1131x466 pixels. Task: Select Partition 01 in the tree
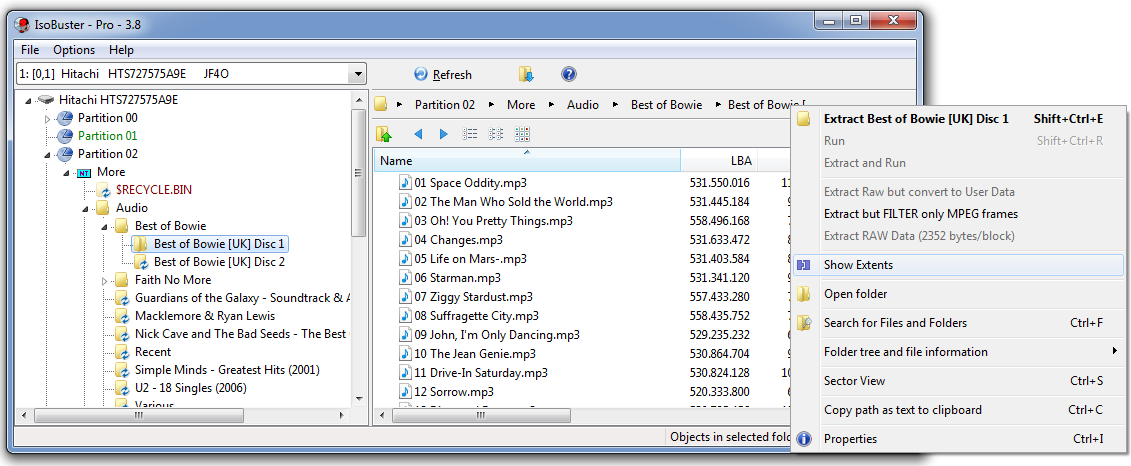[x=107, y=136]
